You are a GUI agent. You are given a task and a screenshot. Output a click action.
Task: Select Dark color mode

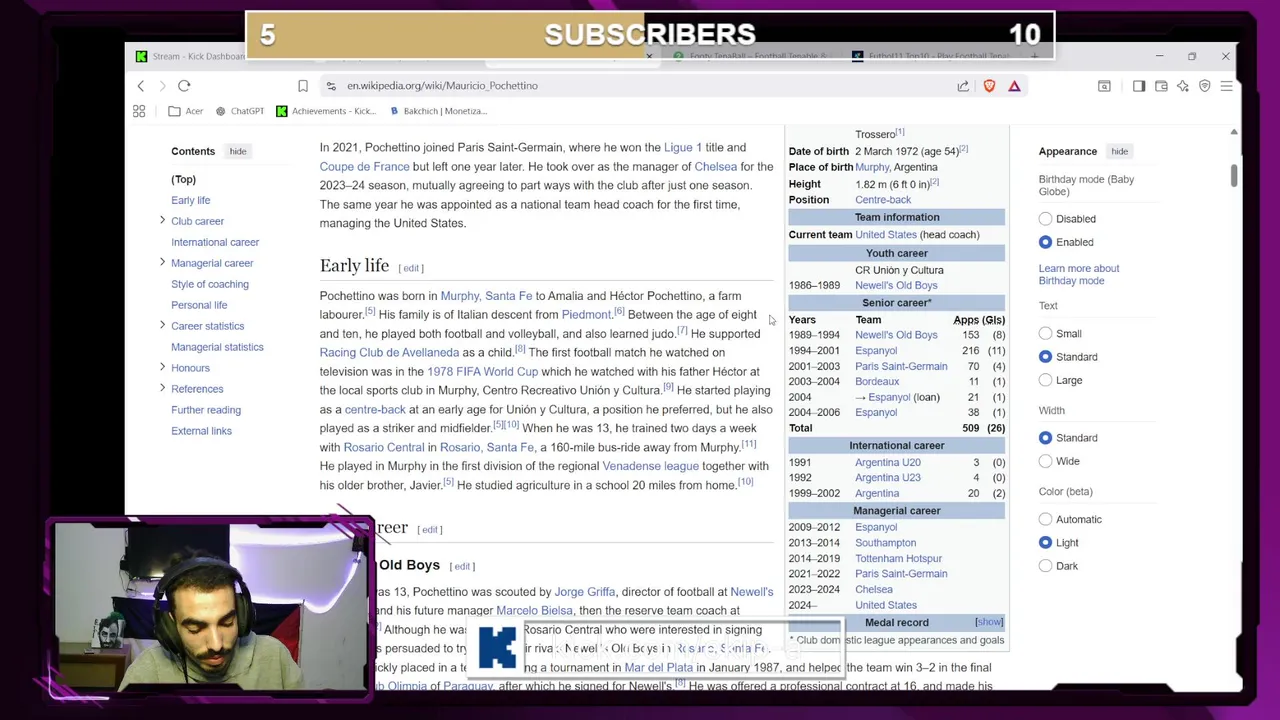[1045, 566]
